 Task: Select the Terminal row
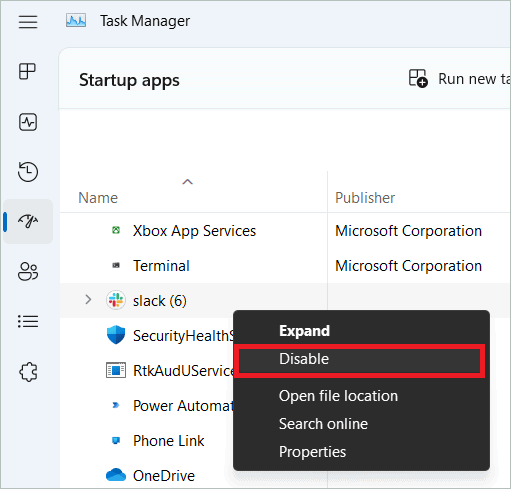pos(161,266)
